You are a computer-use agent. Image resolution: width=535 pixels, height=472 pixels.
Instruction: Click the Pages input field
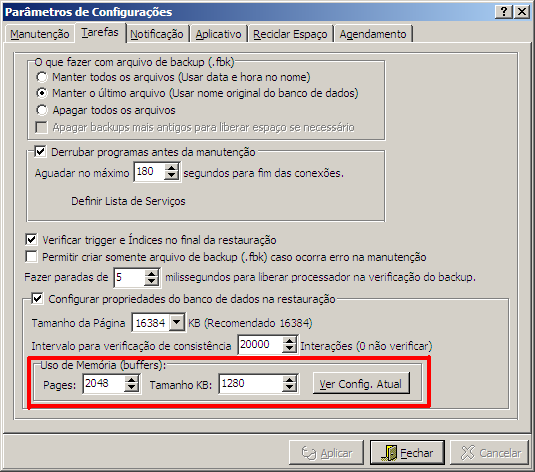coord(104,384)
